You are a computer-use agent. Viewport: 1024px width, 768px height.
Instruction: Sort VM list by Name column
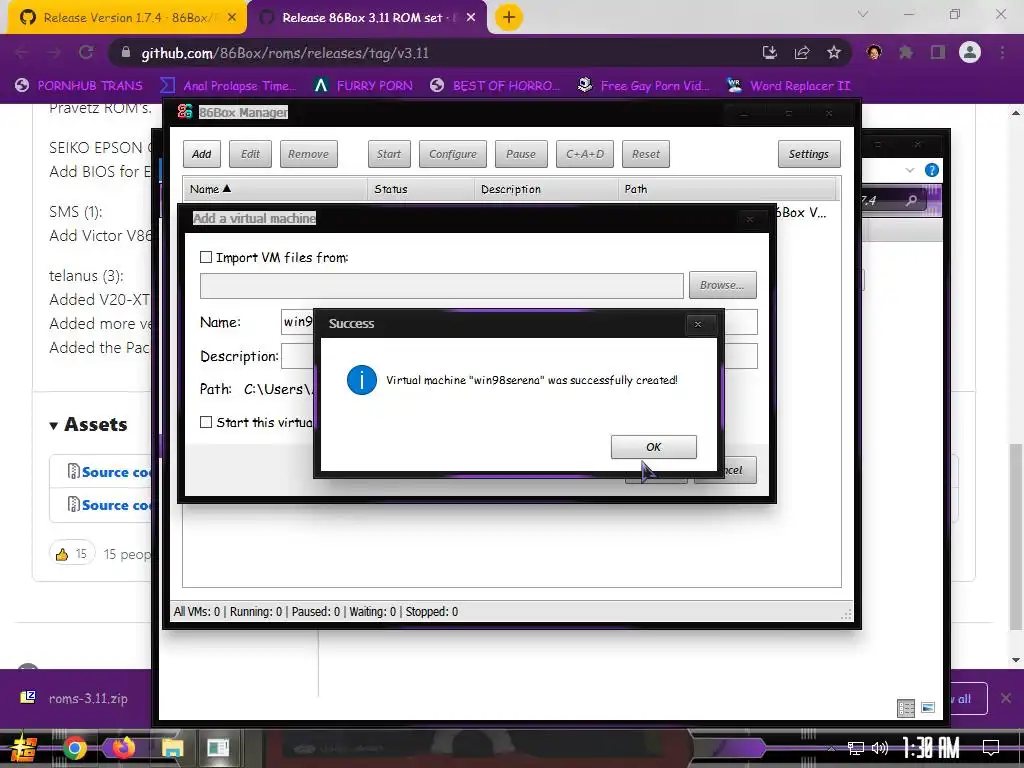coord(275,189)
